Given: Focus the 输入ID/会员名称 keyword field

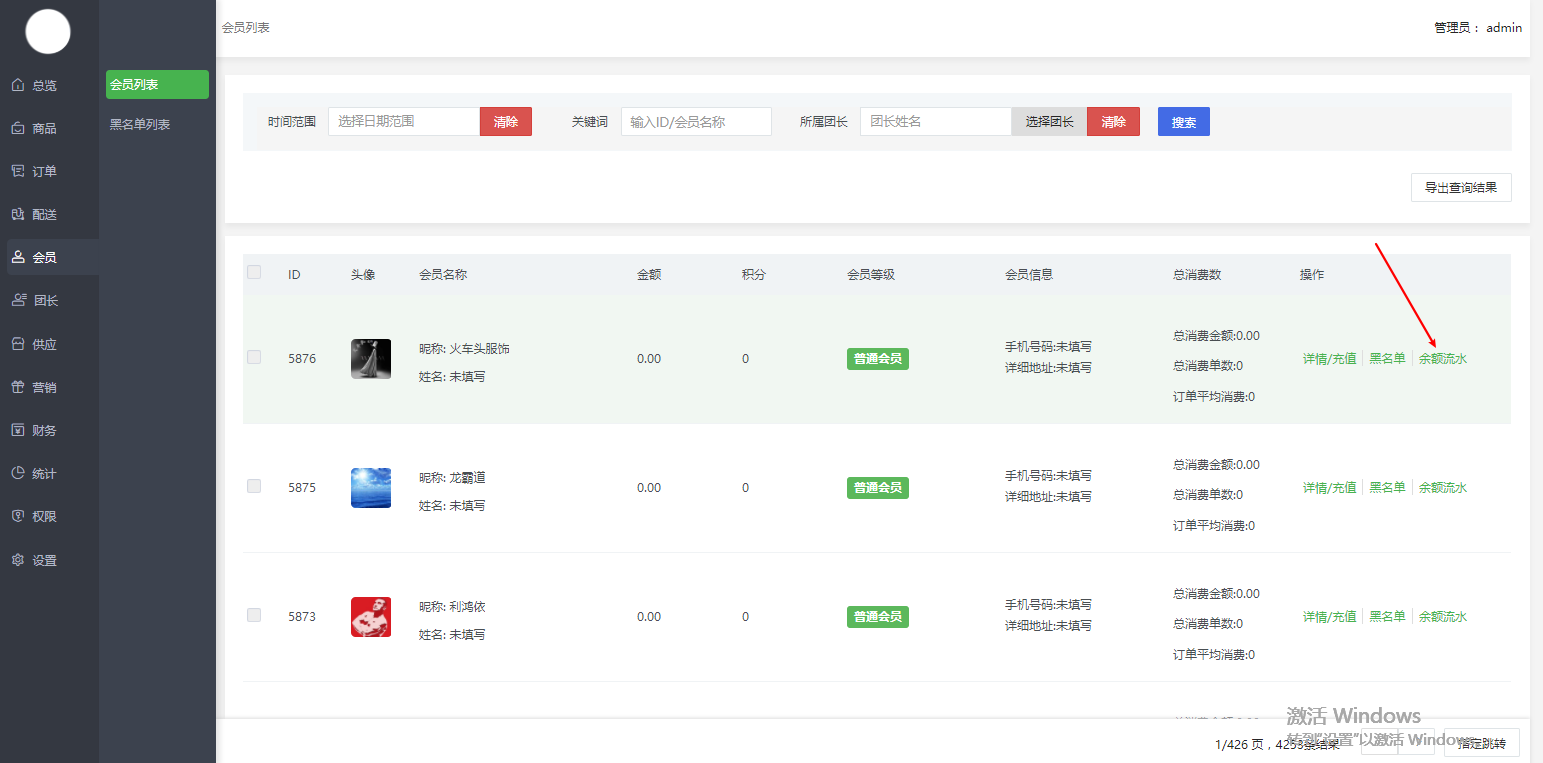Looking at the screenshot, I should click(x=696, y=121).
